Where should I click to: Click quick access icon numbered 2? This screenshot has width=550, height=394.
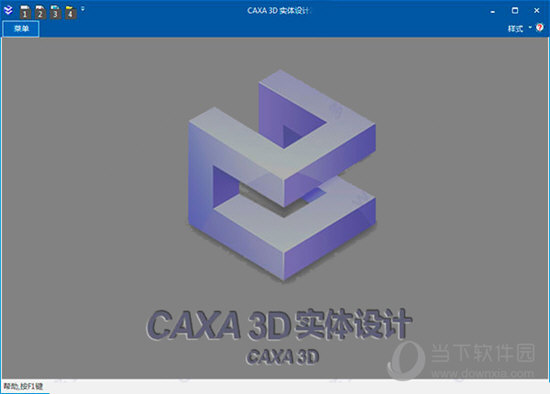coord(40,12)
